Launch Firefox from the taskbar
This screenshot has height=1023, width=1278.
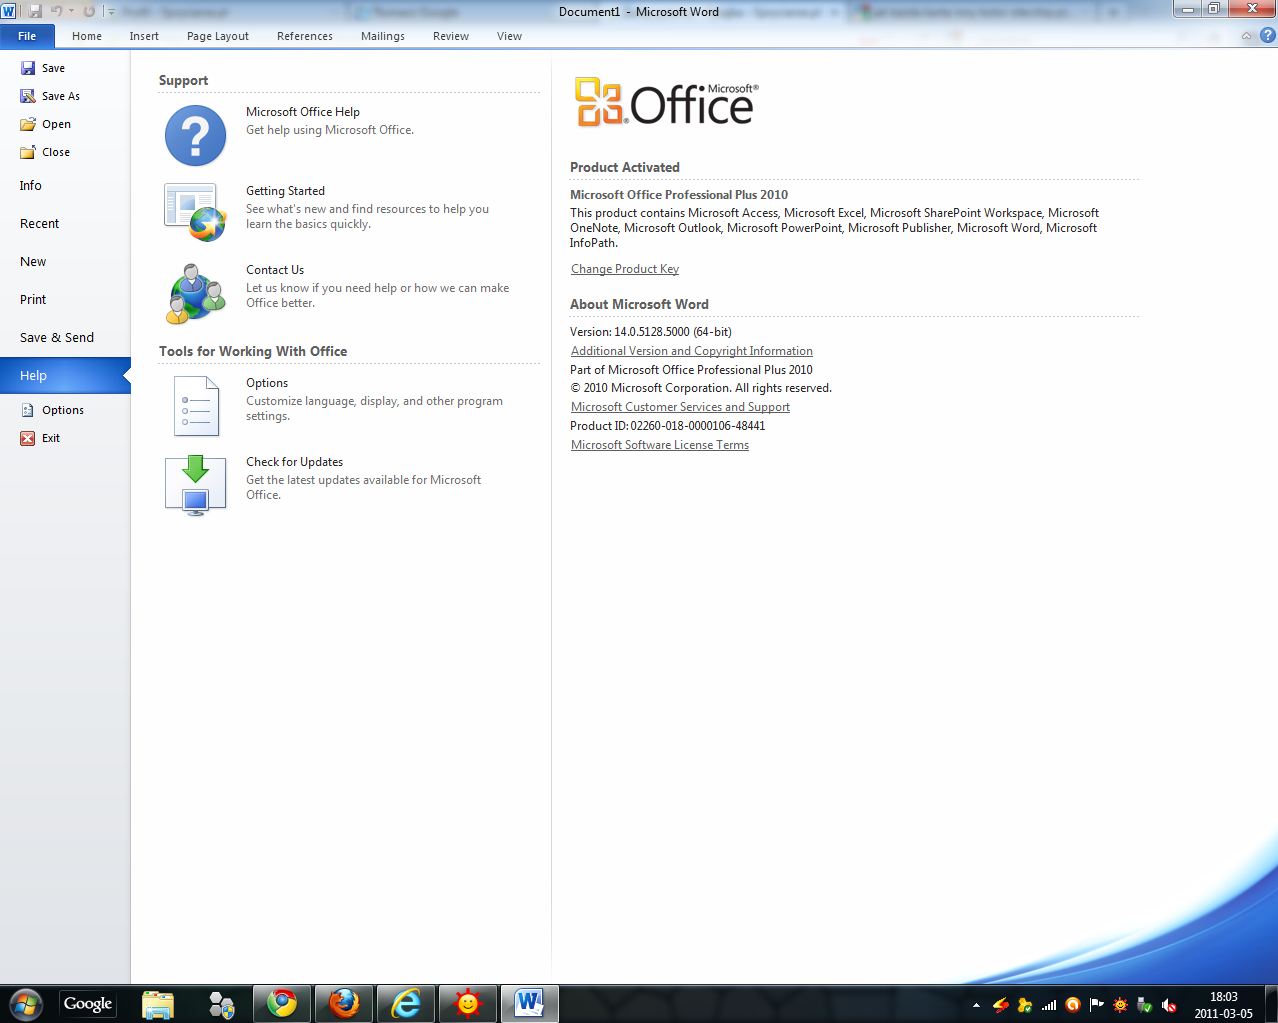click(x=344, y=1003)
